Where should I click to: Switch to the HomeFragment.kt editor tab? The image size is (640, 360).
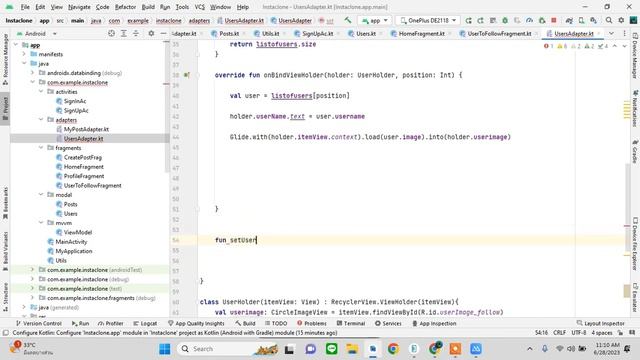click(421, 33)
